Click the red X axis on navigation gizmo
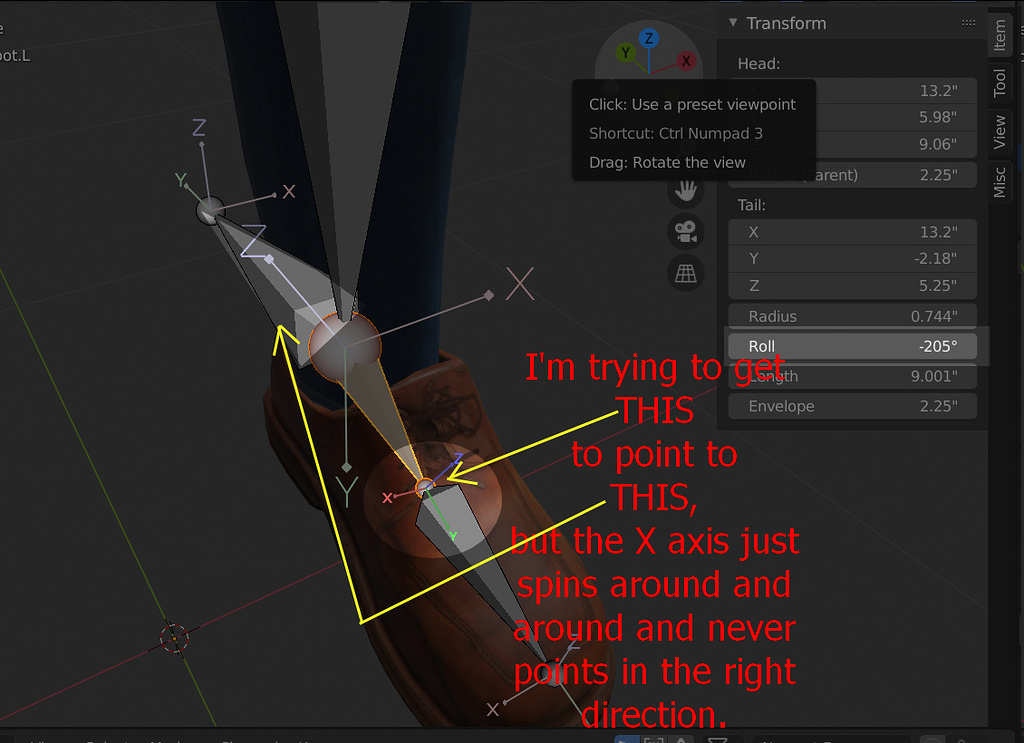Viewport: 1024px width, 743px height. [686, 61]
